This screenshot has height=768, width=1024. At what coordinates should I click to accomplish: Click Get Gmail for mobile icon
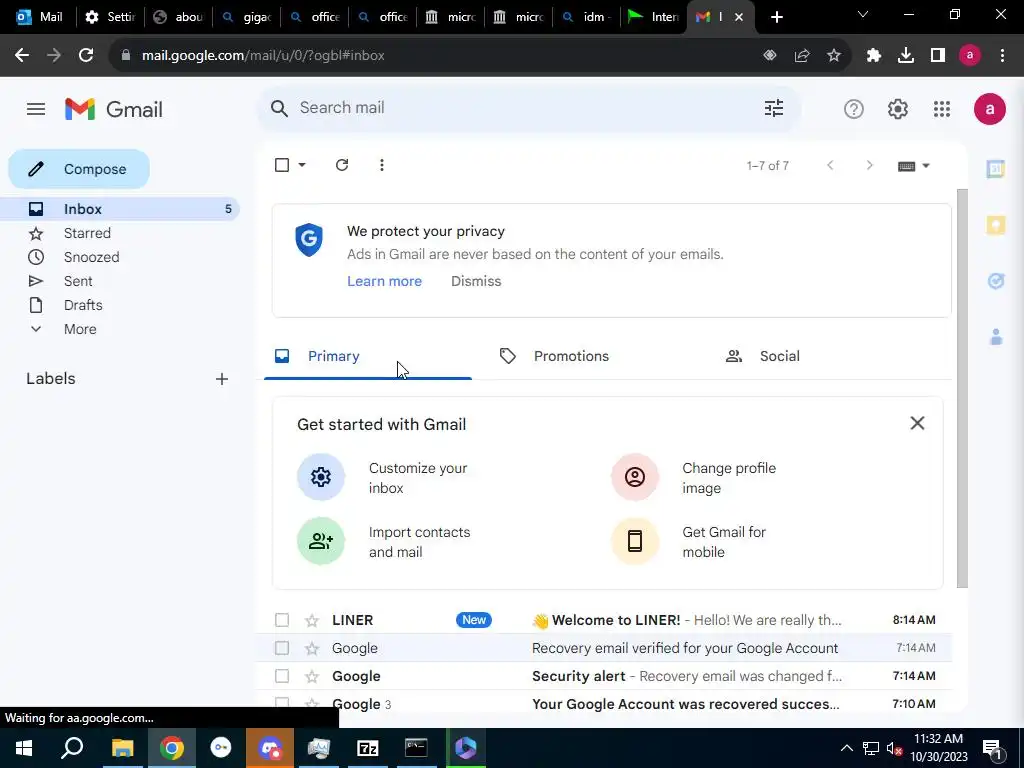635,541
